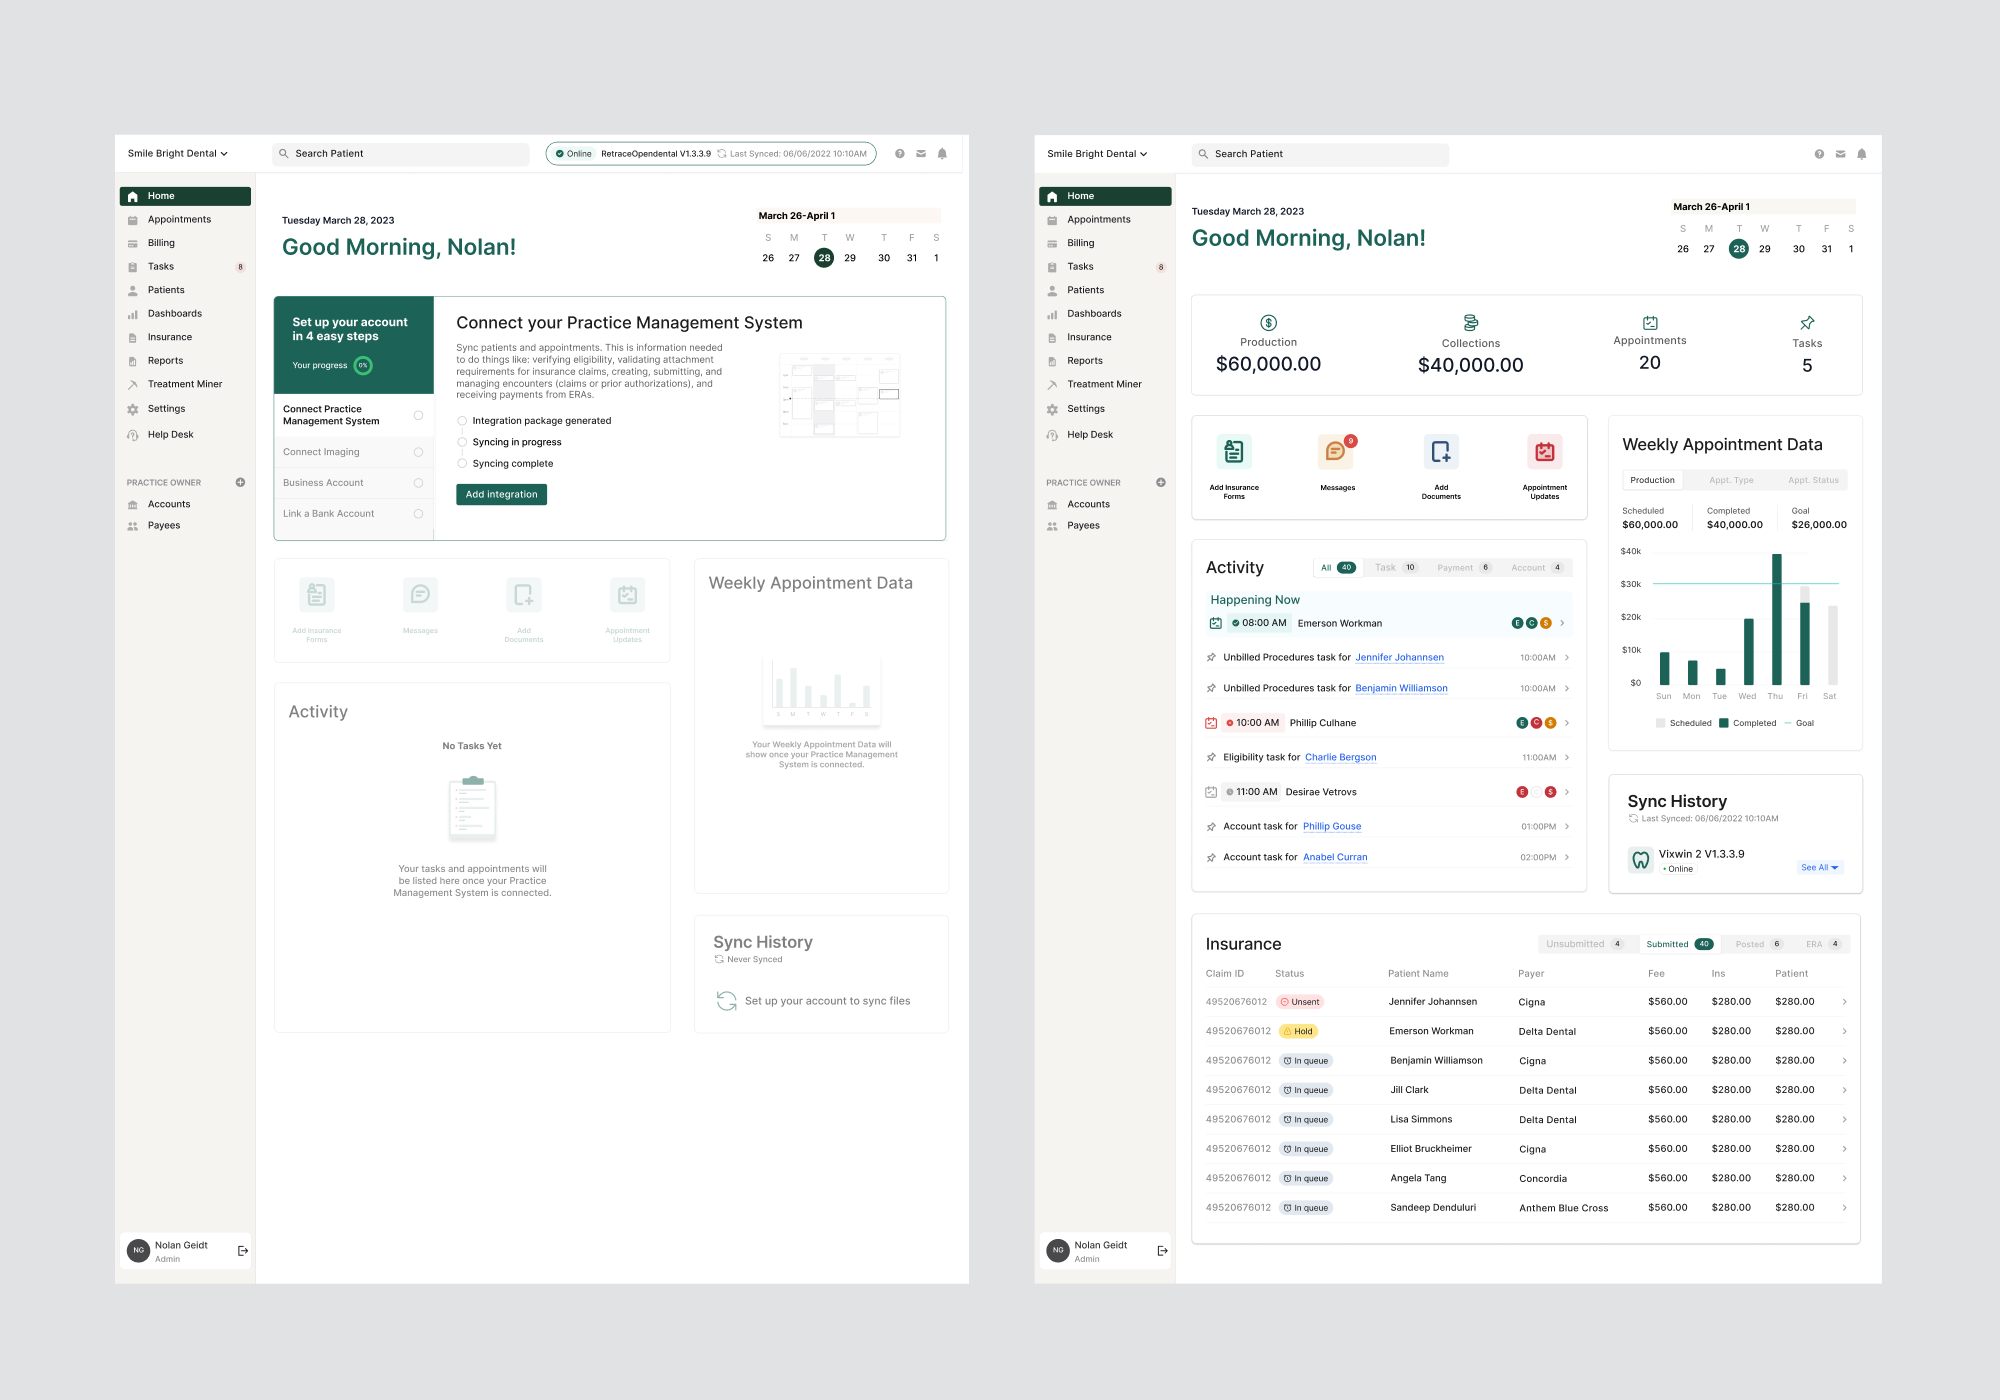Image resolution: width=2000 pixels, height=1400 pixels.
Task: Open the Jennifer Johannsen insurance row chevron
Action: 1844,1002
